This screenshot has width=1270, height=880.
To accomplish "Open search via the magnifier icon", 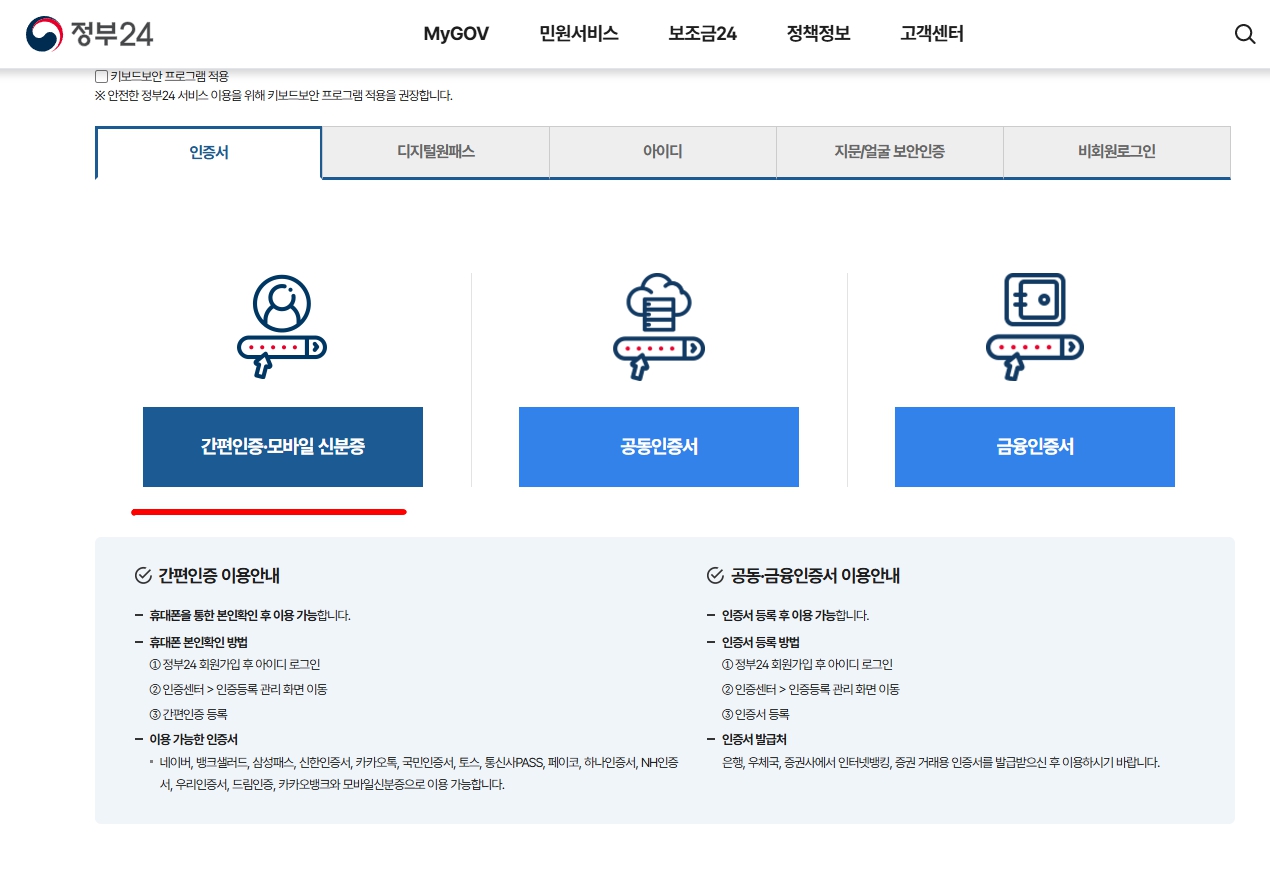I will point(1244,34).
